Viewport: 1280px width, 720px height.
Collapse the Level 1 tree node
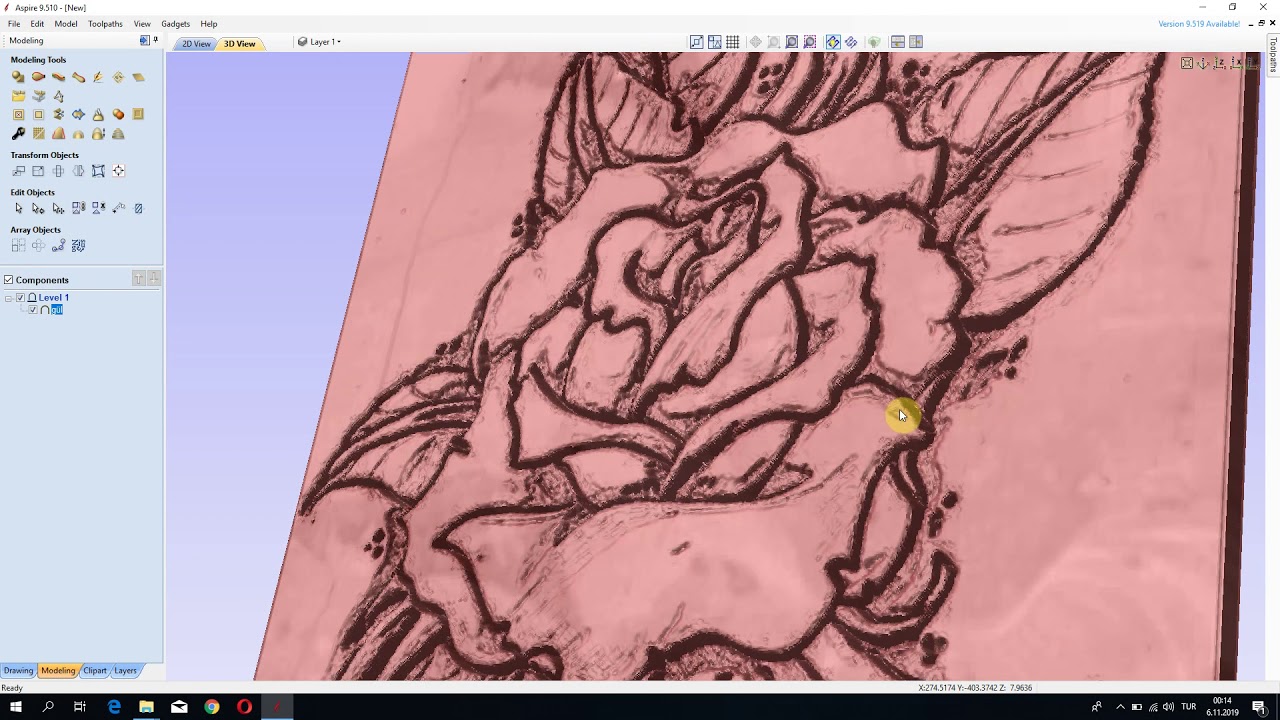click(x=9, y=298)
